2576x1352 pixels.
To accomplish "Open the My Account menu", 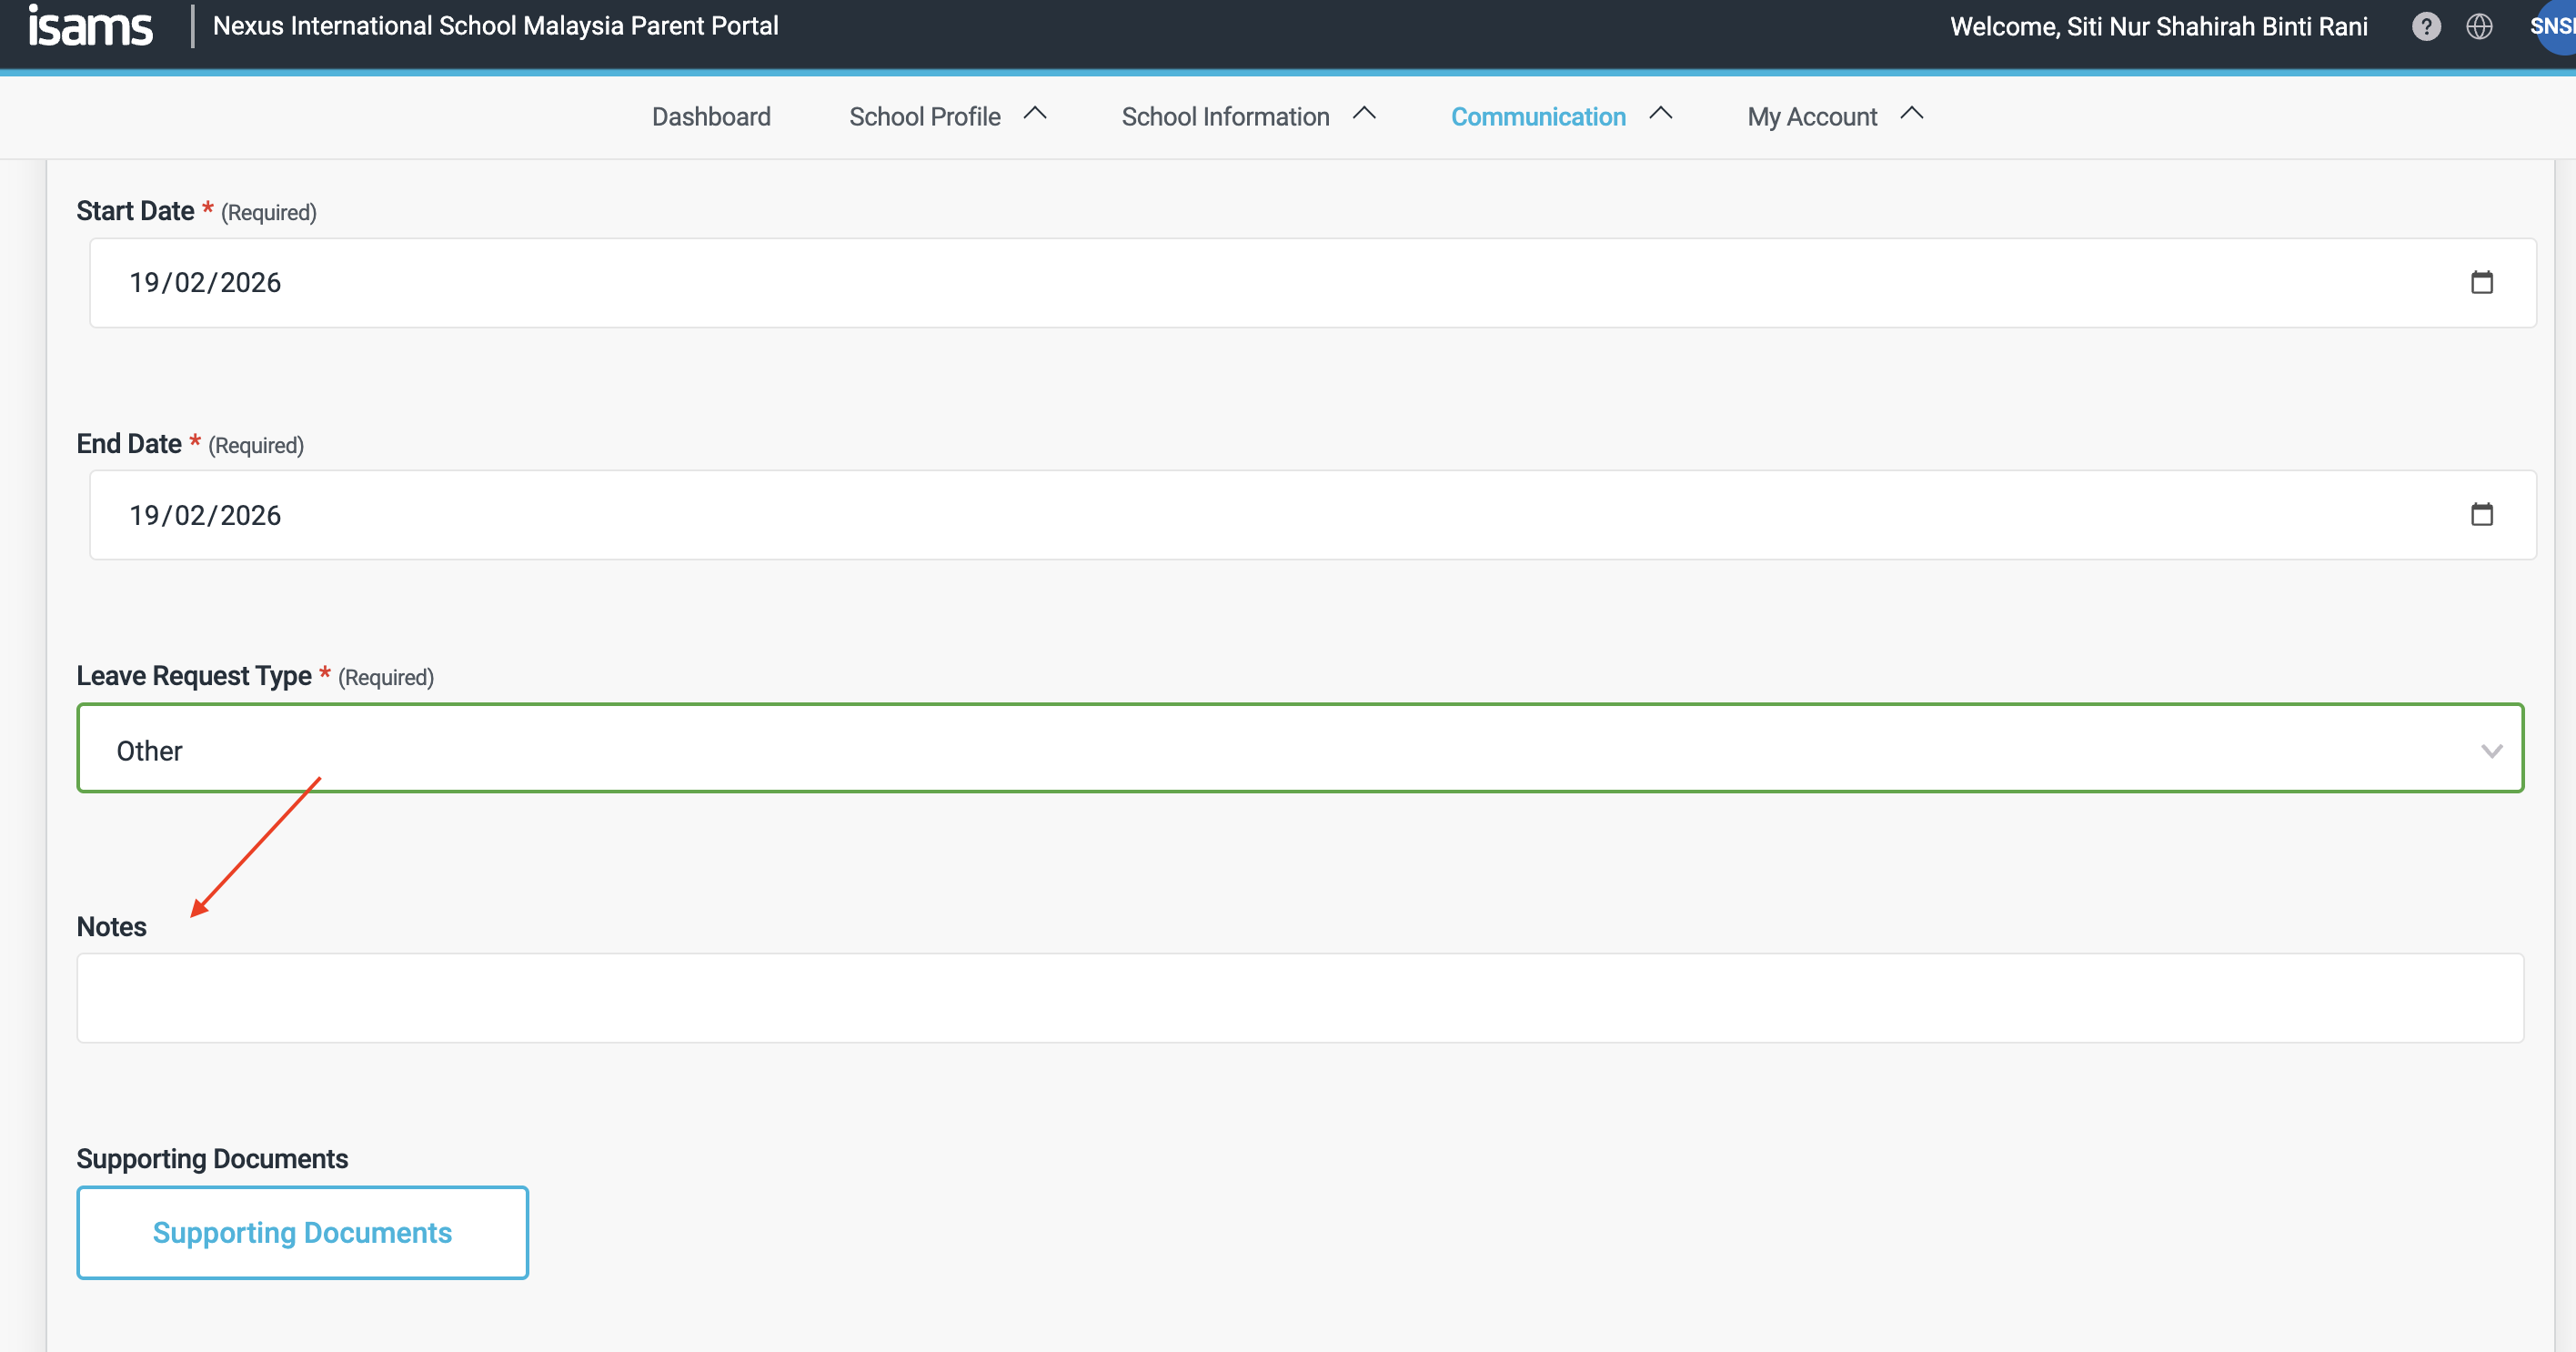I will click(1811, 117).
